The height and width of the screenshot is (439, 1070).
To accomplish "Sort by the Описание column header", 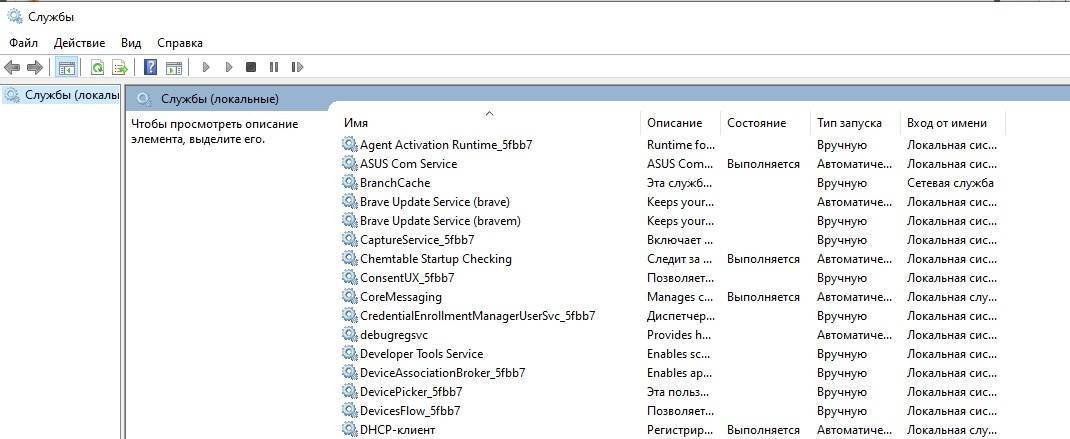I will pyautogui.click(x=681, y=123).
